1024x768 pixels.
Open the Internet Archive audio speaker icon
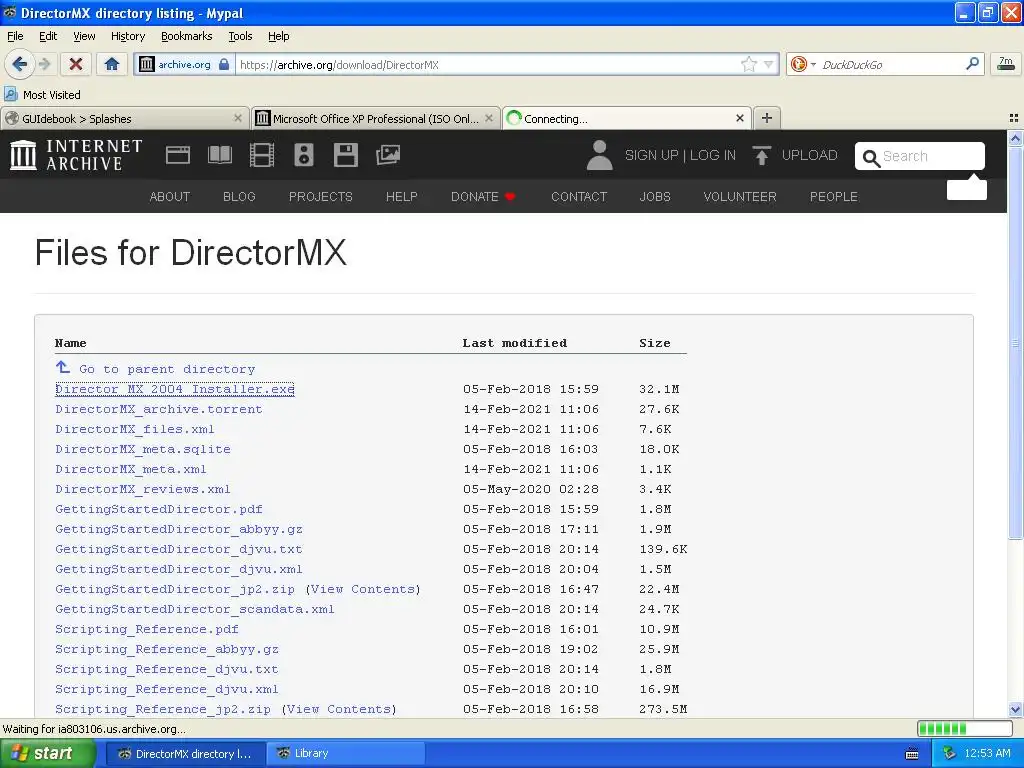(304, 155)
